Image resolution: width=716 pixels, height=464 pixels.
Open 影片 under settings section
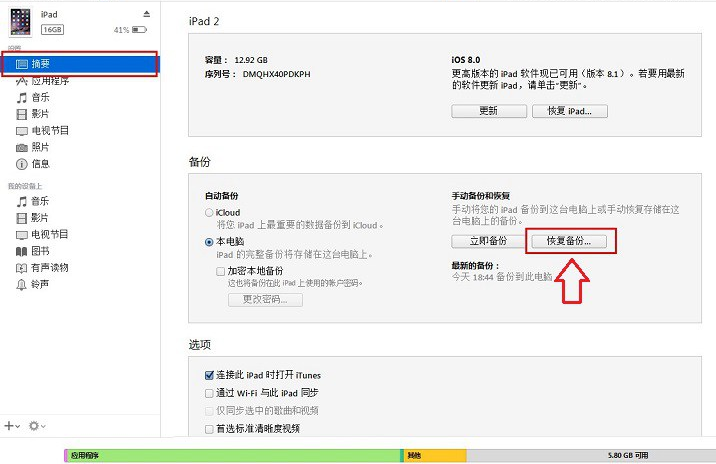pyautogui.click(x=40, y=114)
